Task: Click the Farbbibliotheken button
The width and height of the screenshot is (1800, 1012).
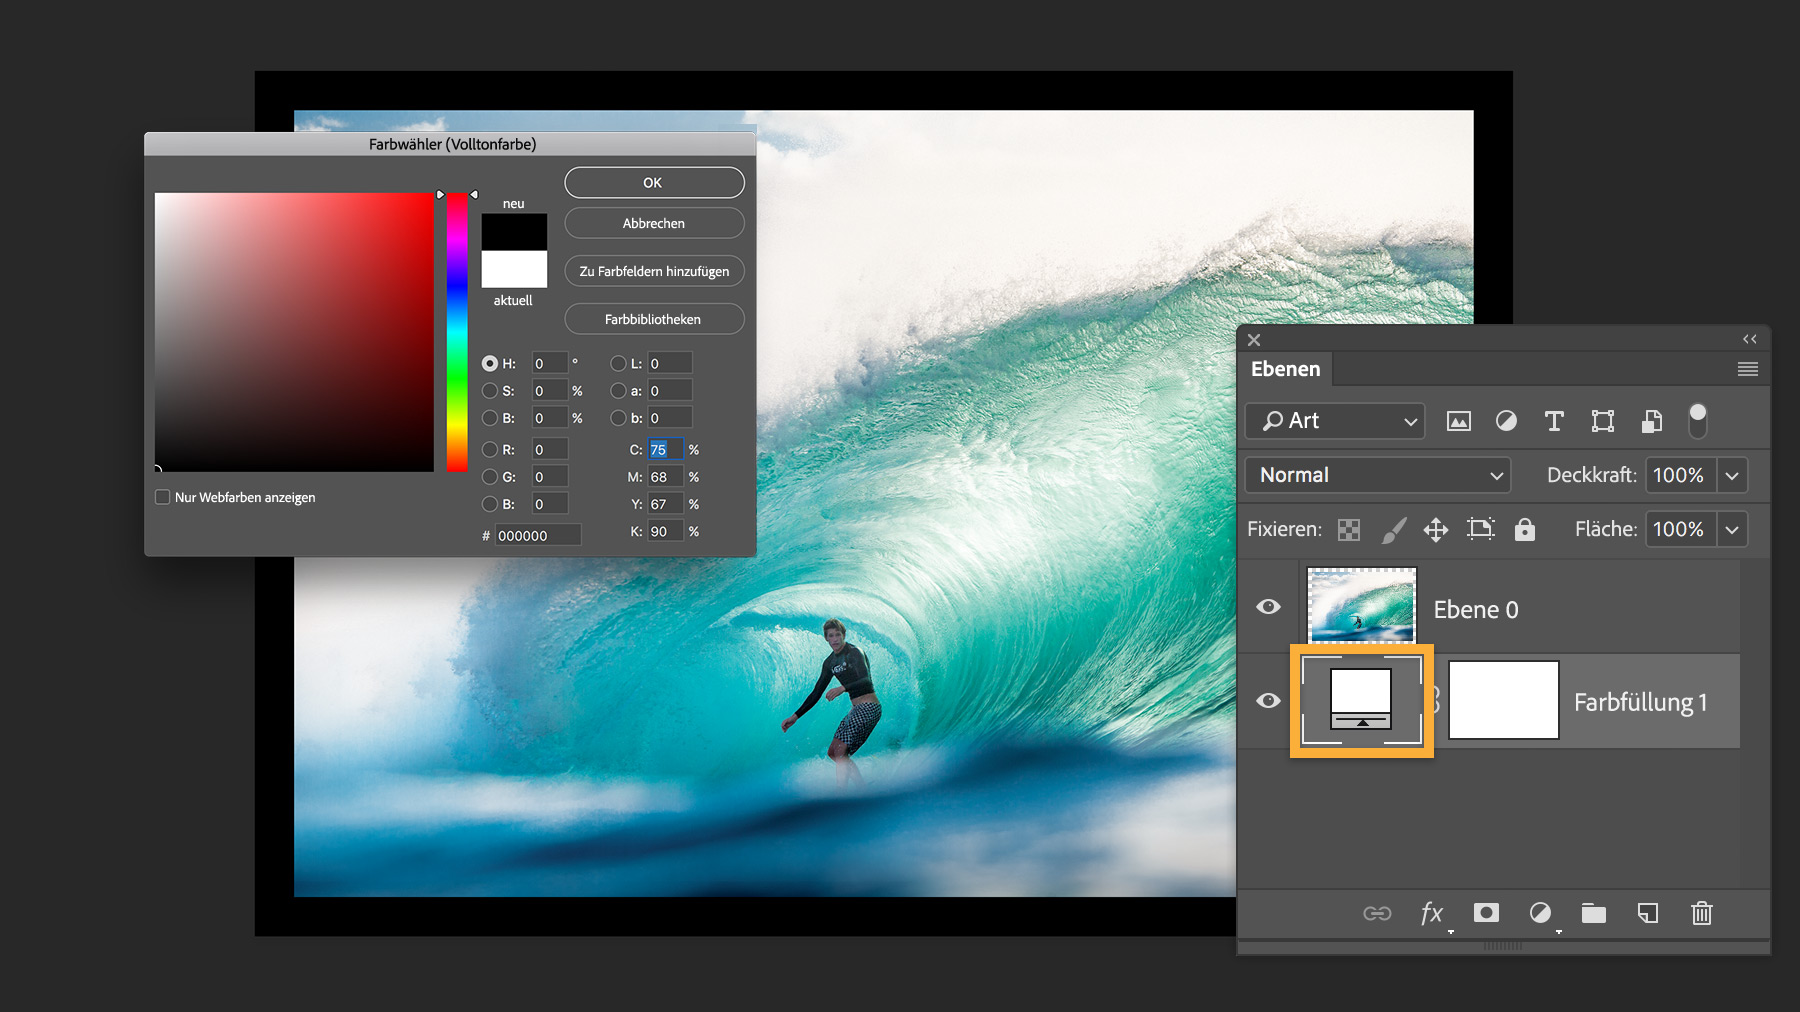Action: coord(653,319)
